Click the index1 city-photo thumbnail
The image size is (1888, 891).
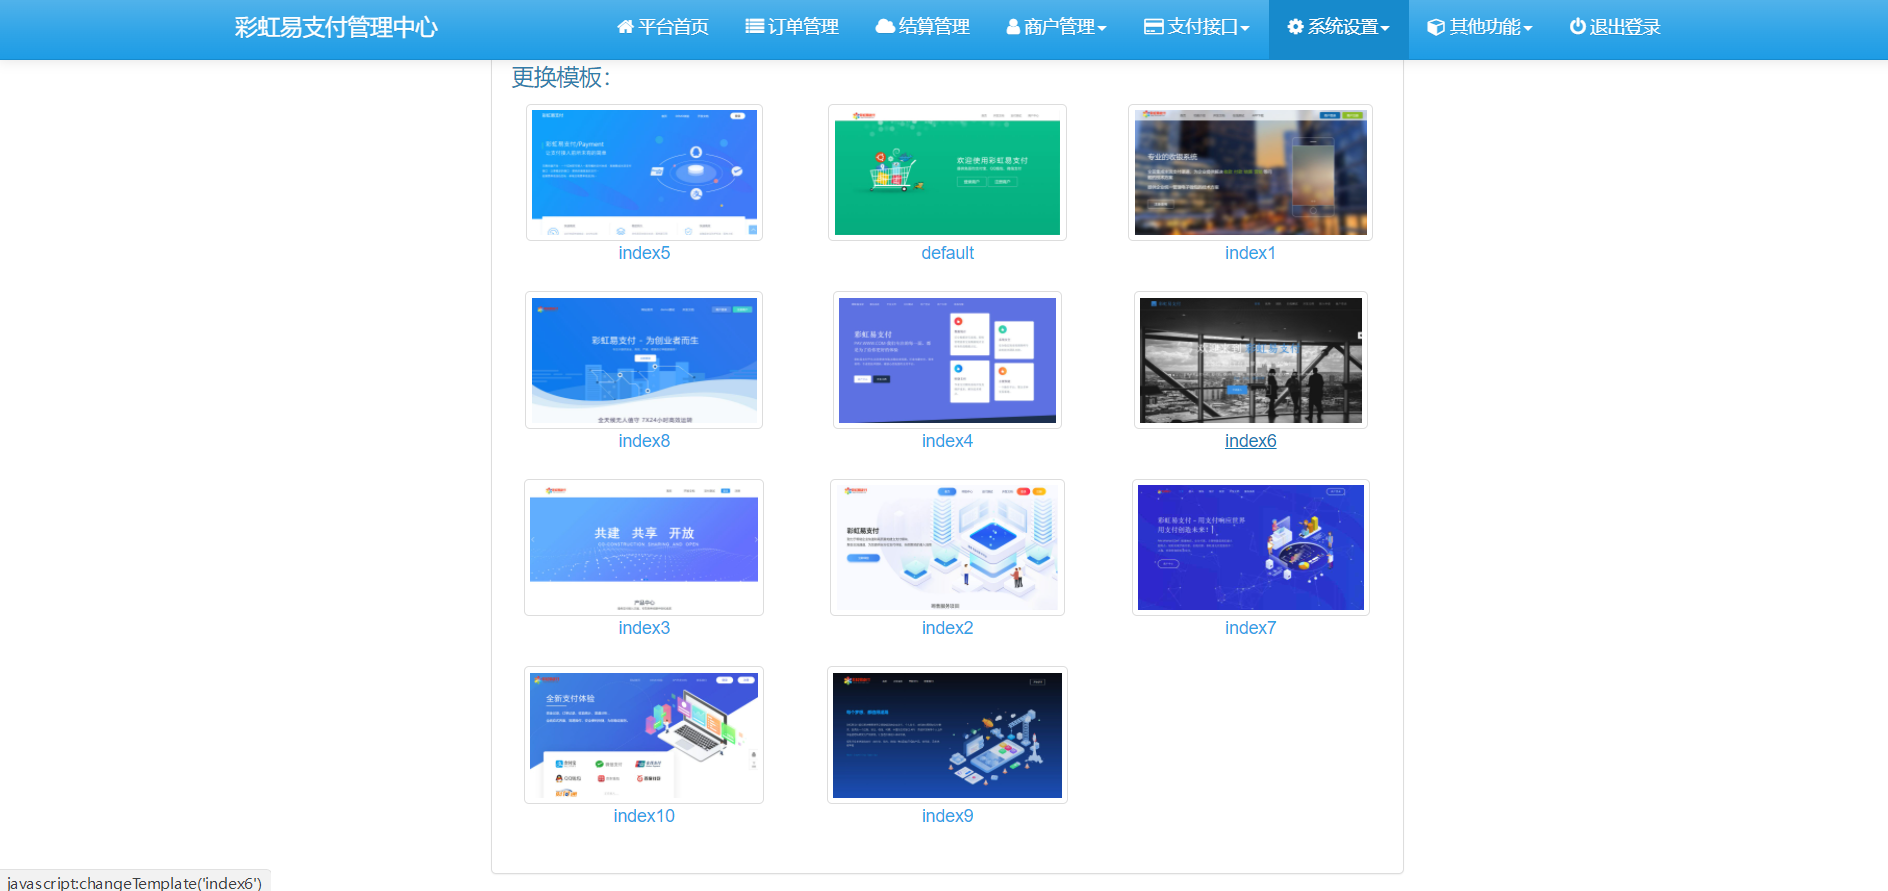(x=1250, y=172)
